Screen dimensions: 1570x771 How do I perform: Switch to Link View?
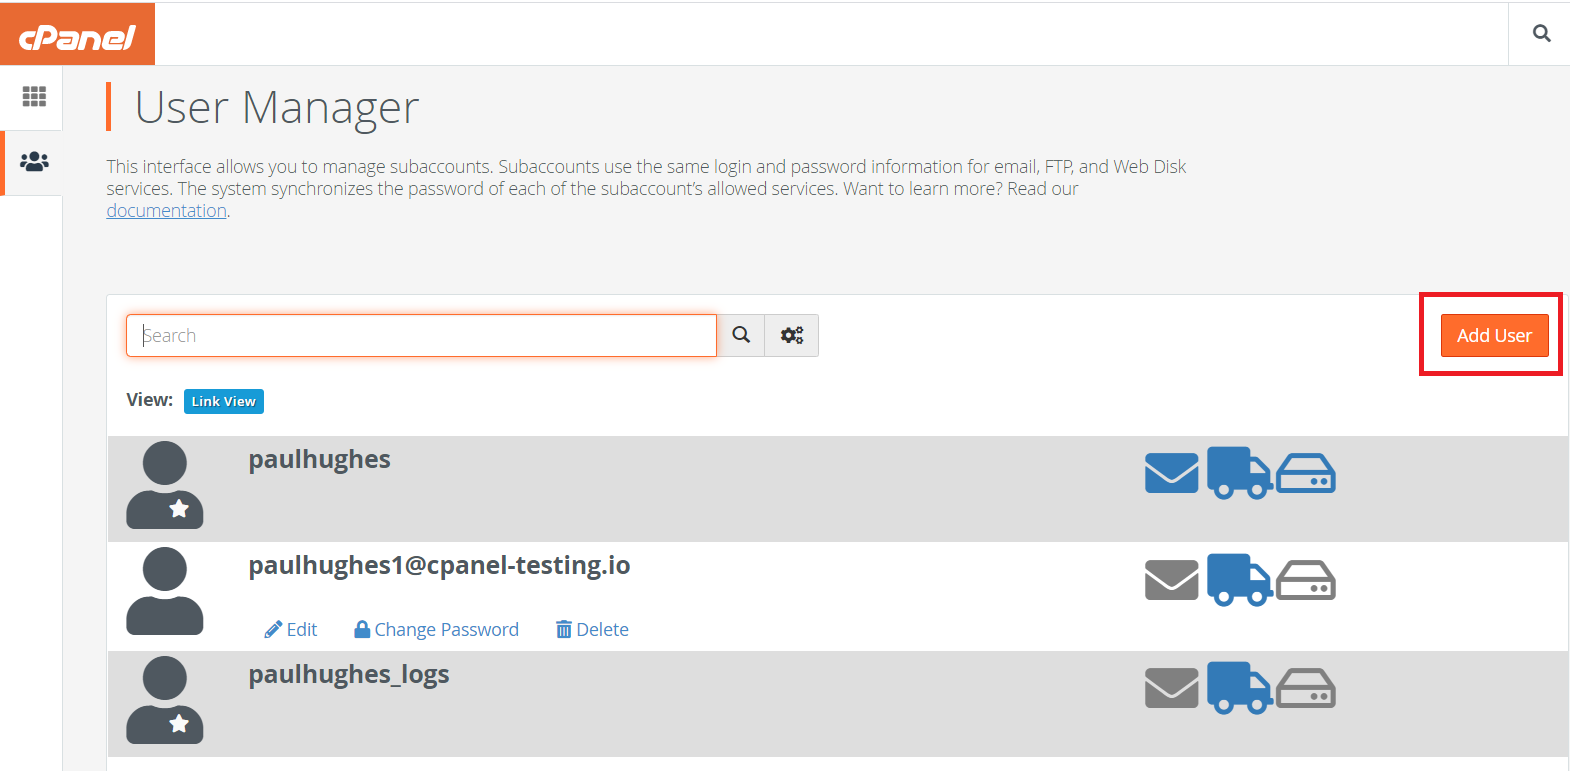[x=224, y=401]
